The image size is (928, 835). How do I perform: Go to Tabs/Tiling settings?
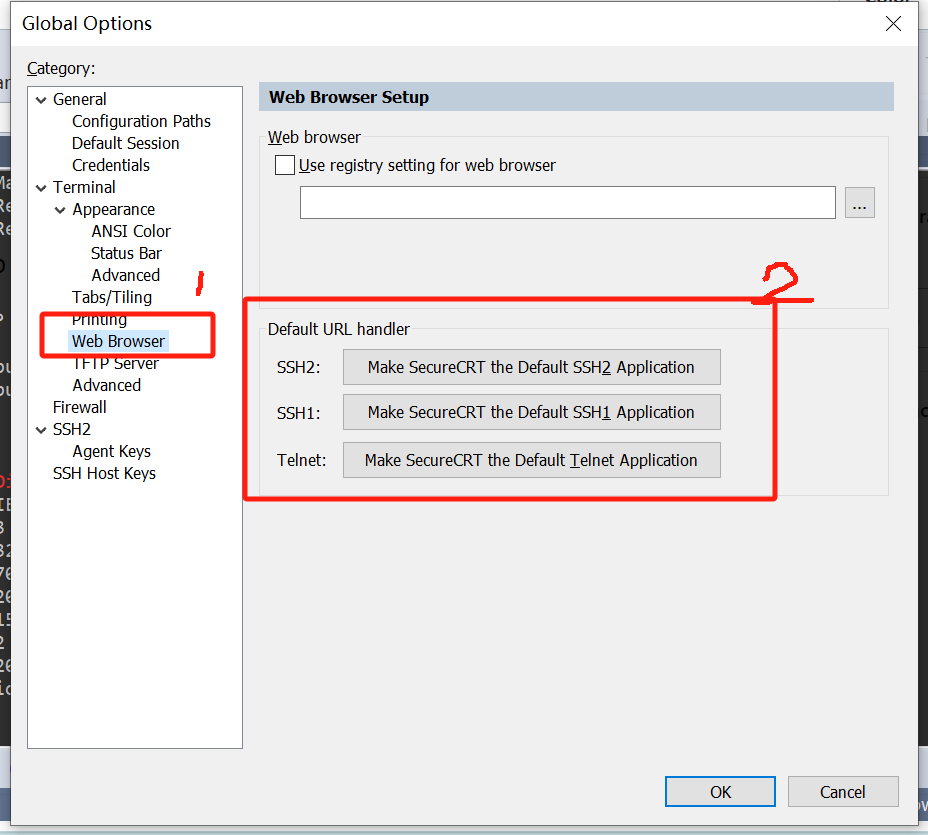pos(112,297)
